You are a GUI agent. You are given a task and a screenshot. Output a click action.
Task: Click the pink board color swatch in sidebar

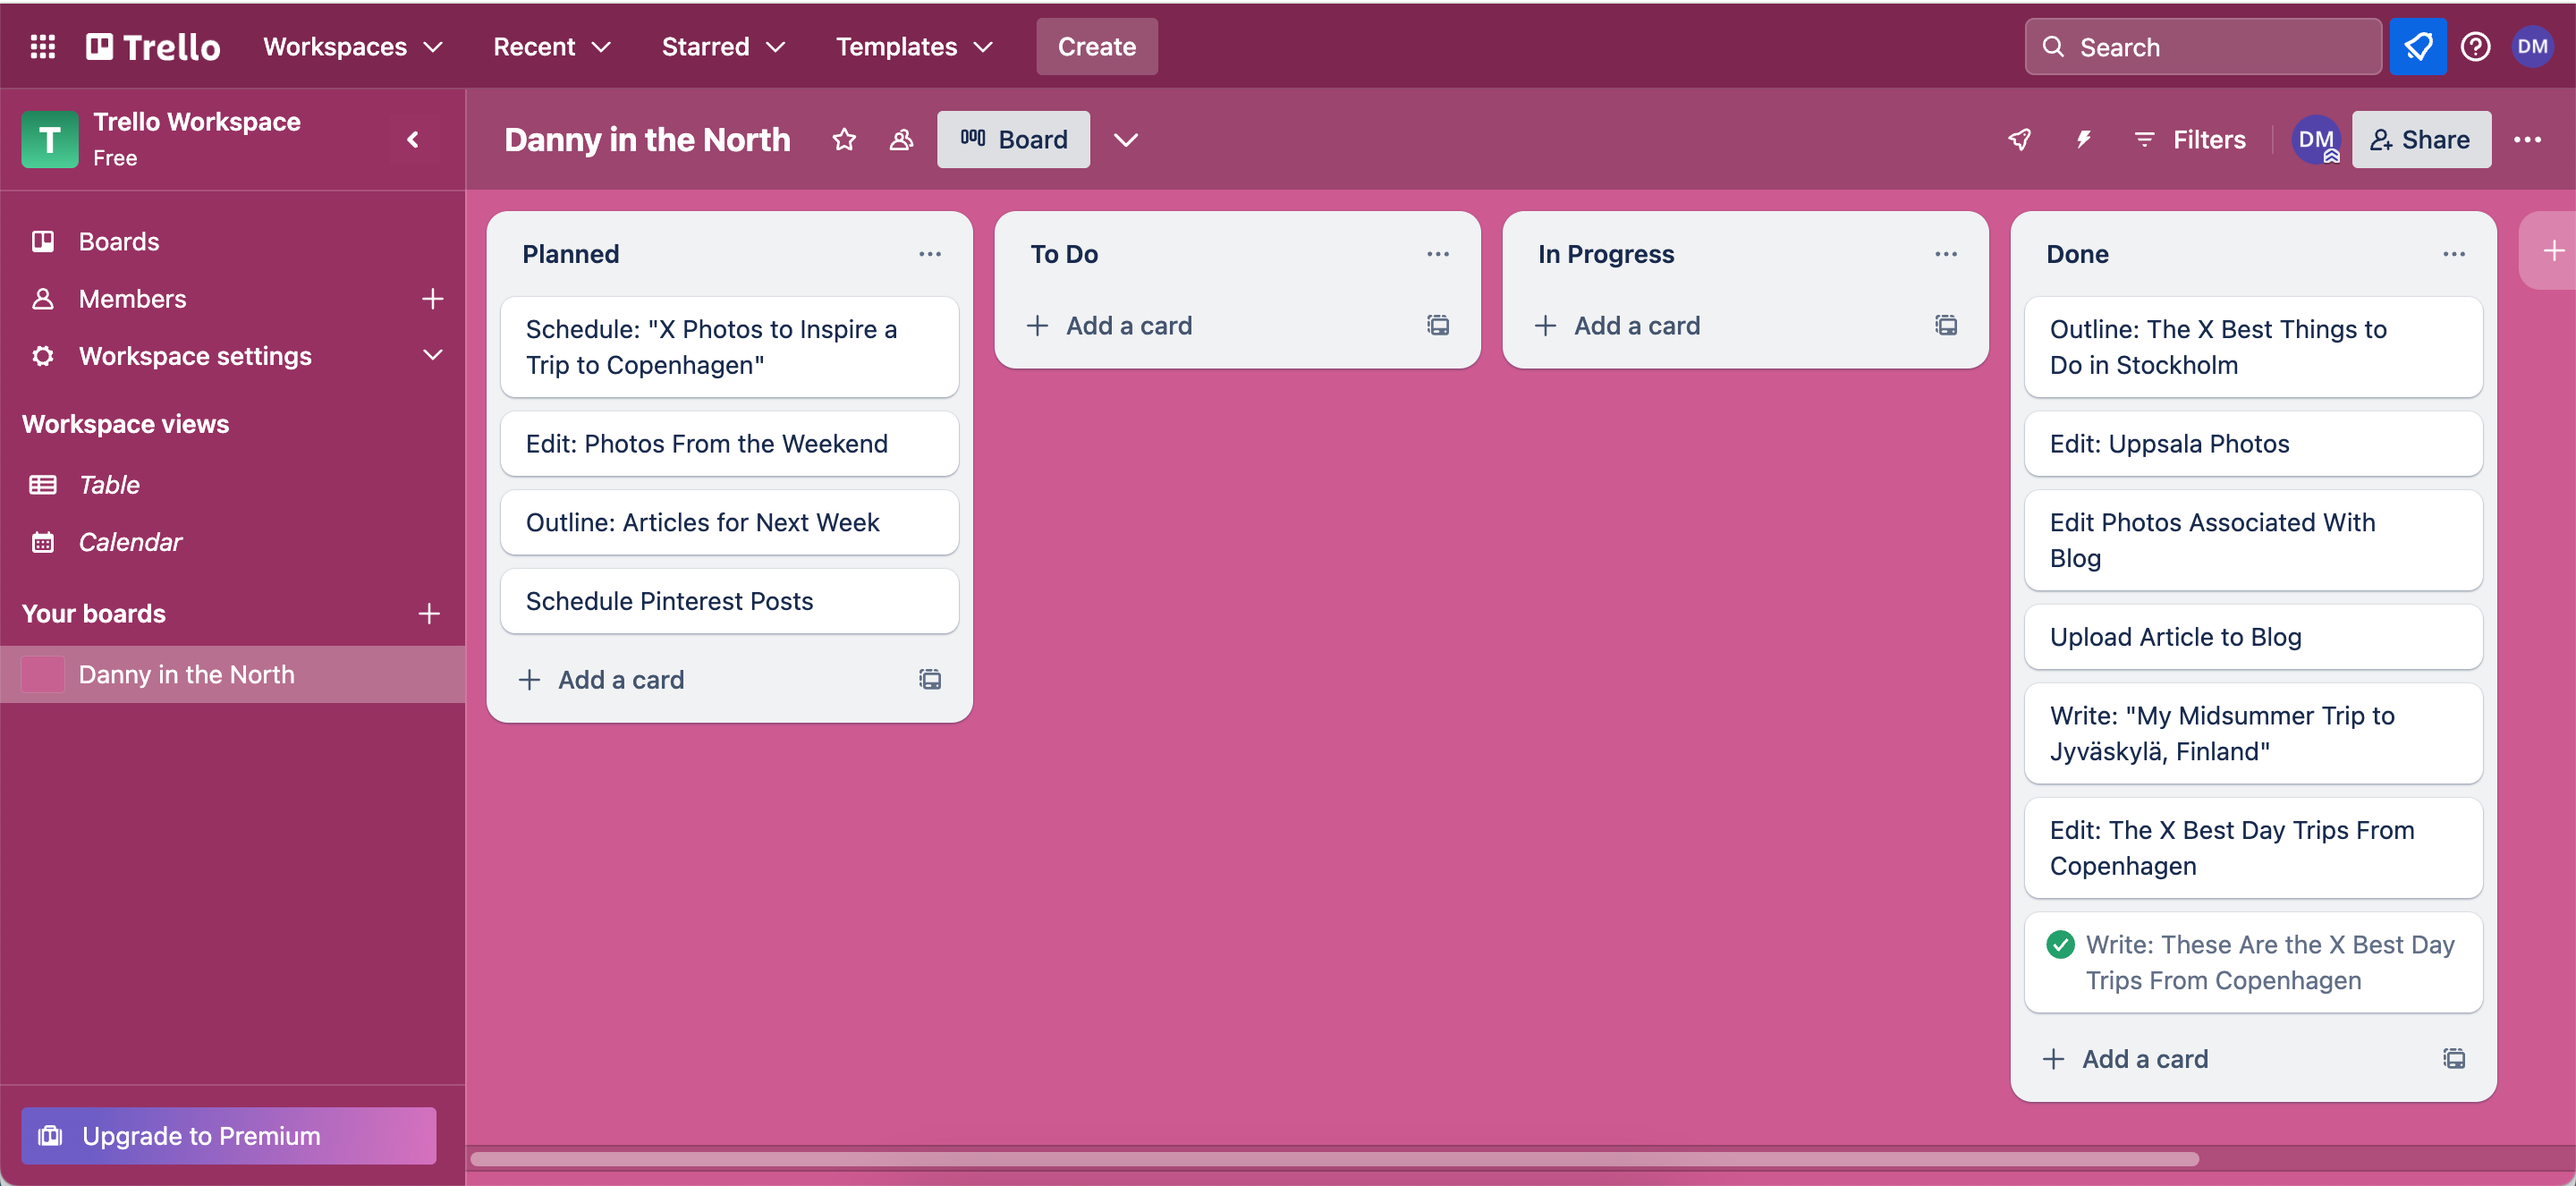pos(43,675)
